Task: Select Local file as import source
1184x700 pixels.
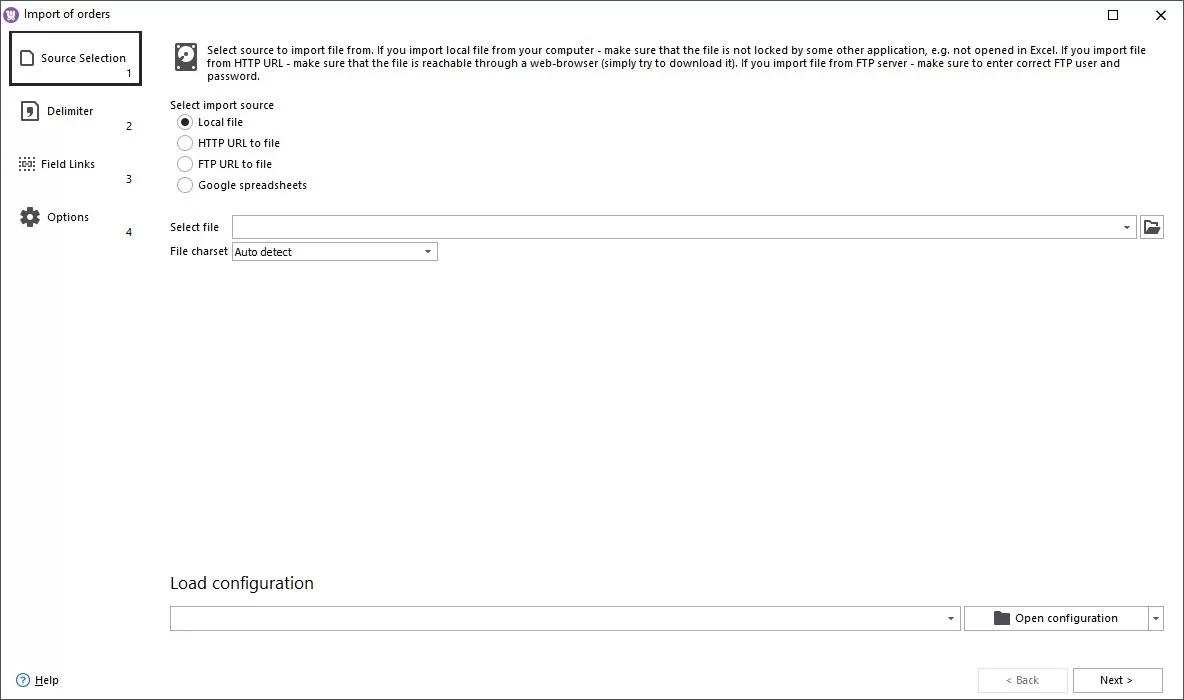Action: coord(185,121)
